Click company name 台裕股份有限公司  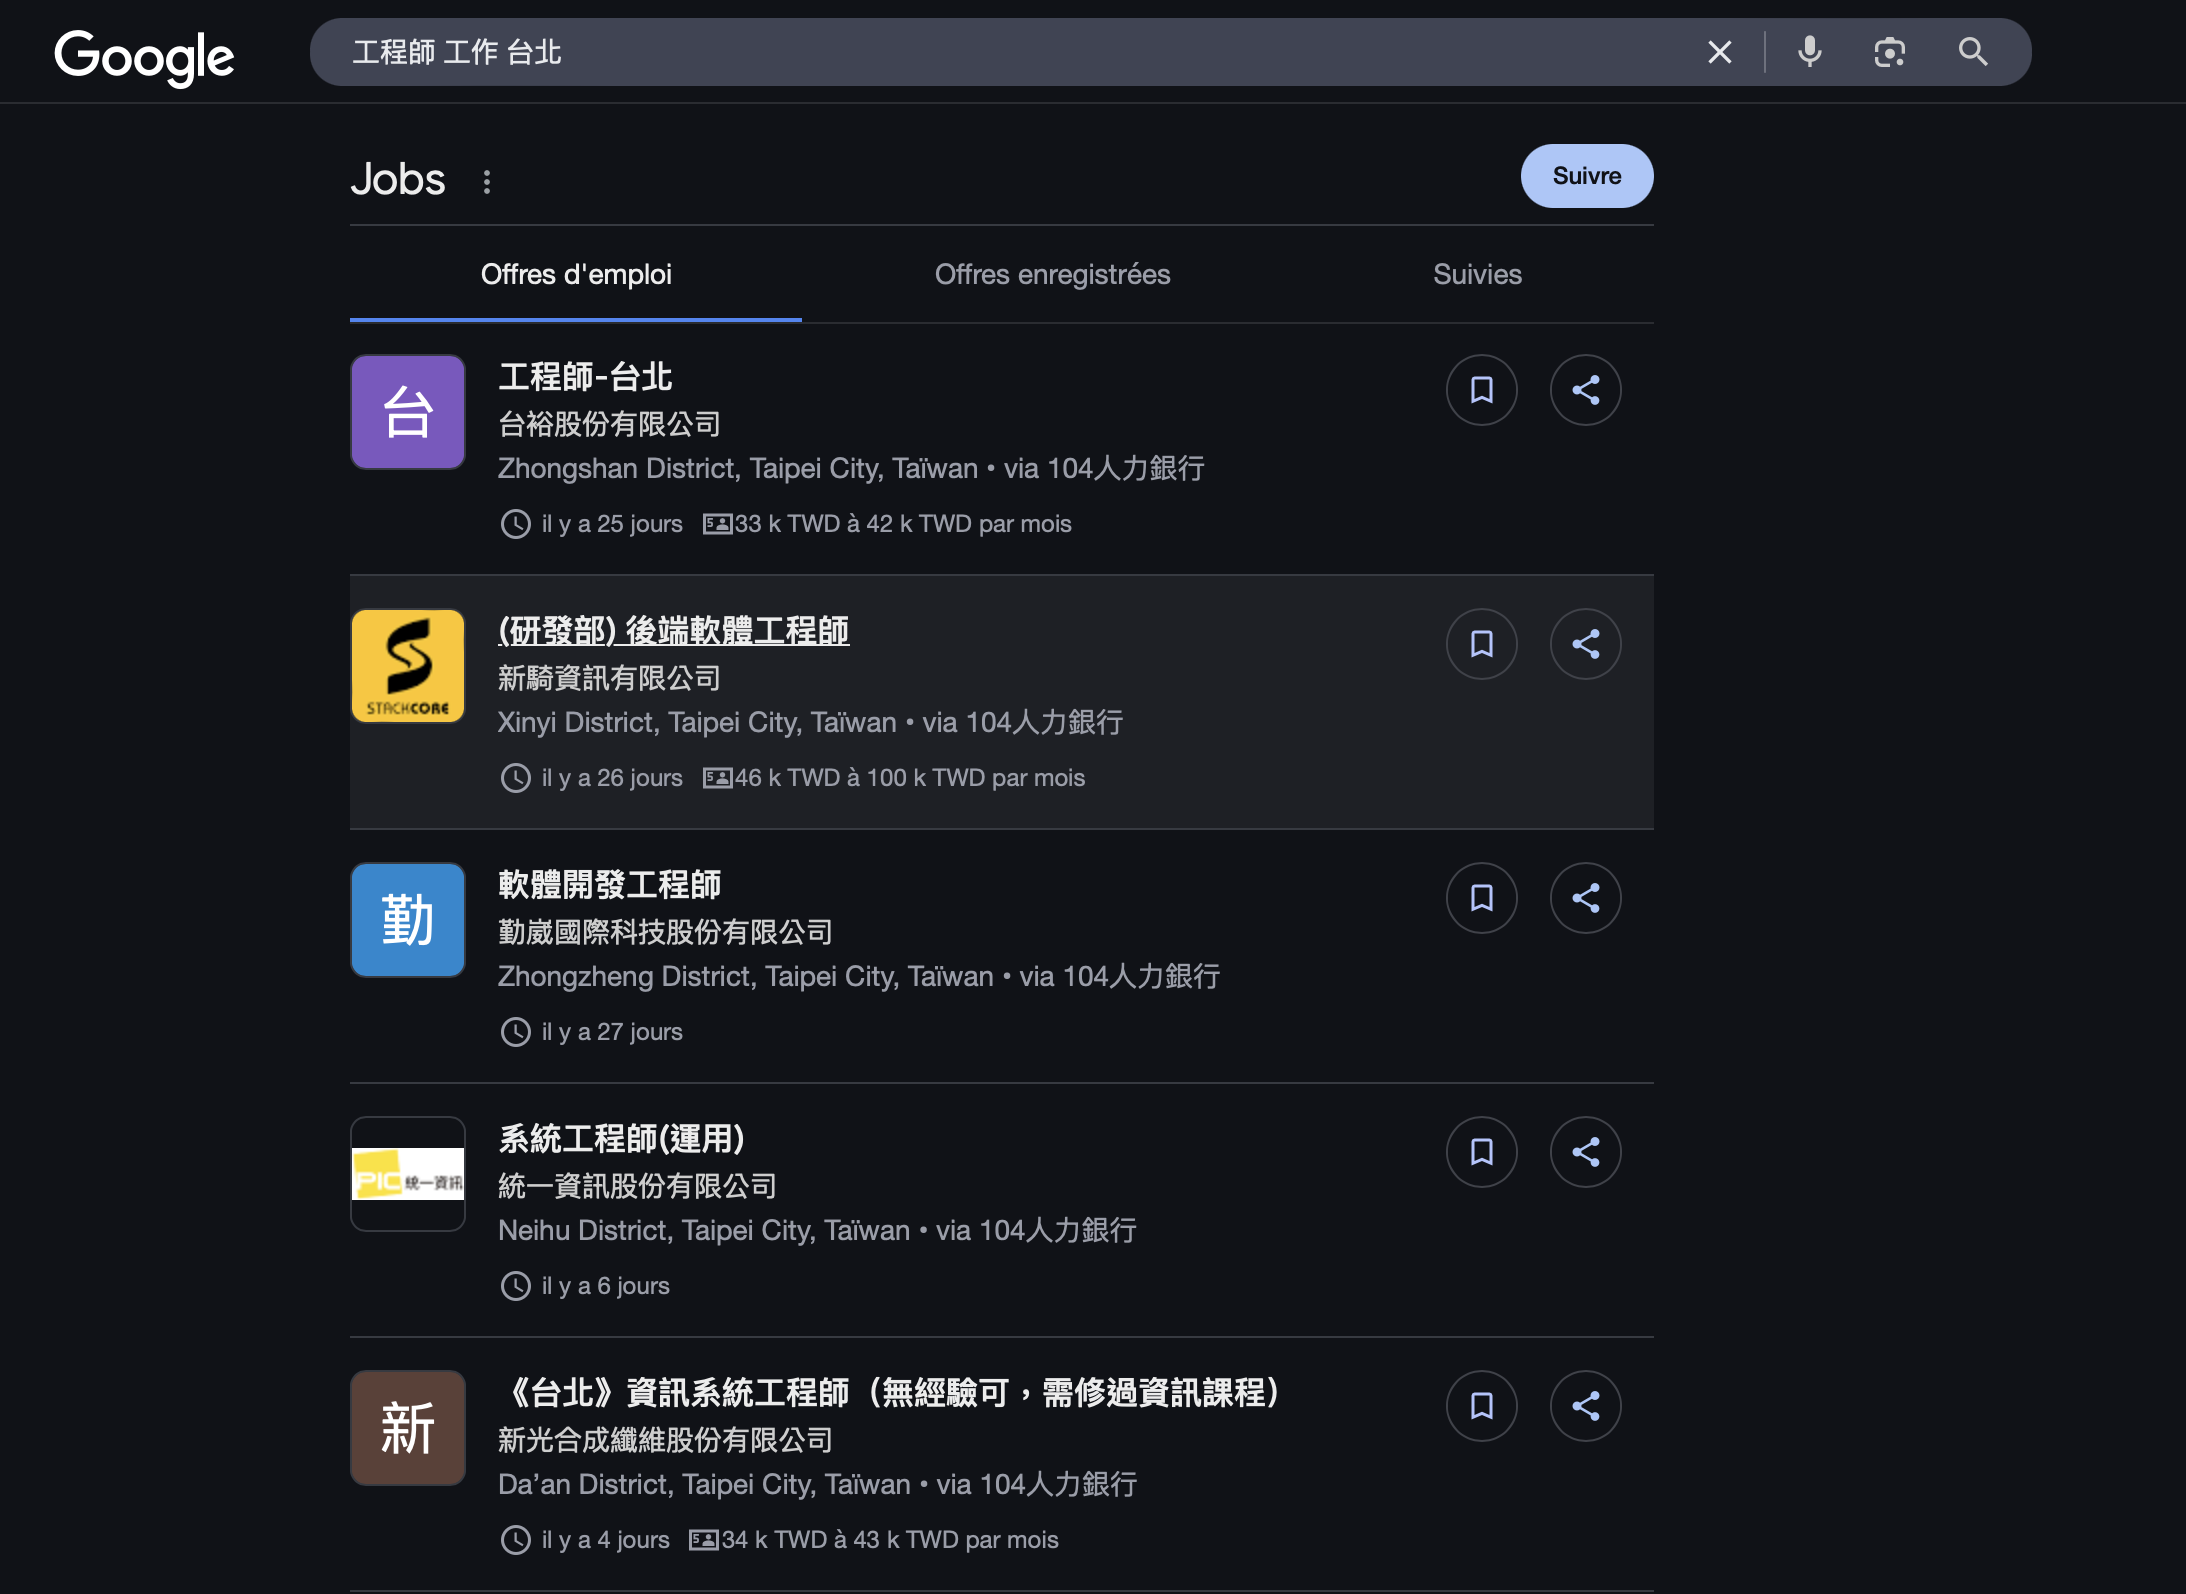pyautogui.click(x=609, y=424)
